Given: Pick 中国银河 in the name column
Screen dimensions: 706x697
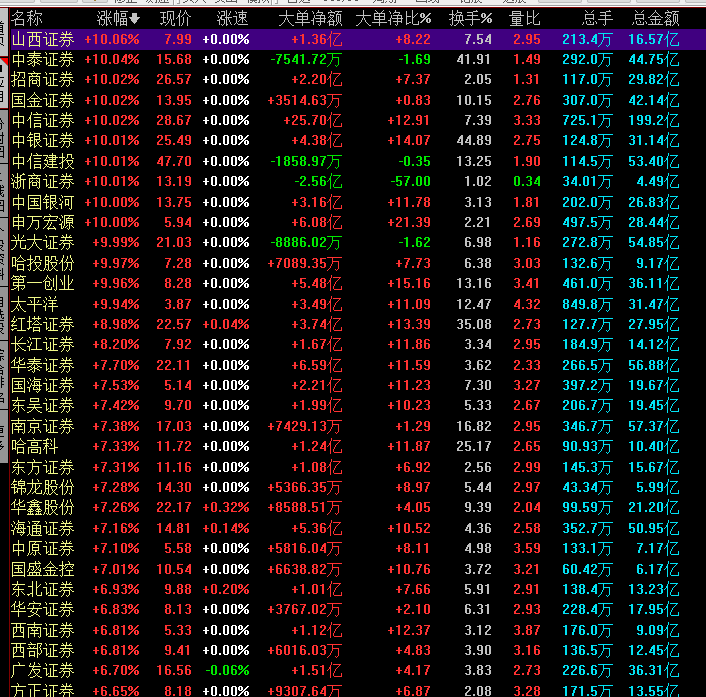Looking at the screenshot, I should coord(43,202).
